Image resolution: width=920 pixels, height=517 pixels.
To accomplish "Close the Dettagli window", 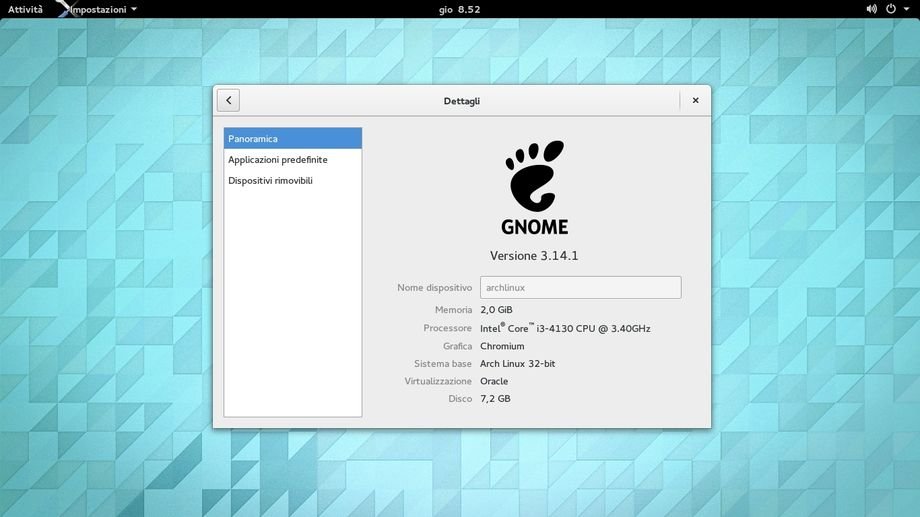I will click(x=695, y=100).
